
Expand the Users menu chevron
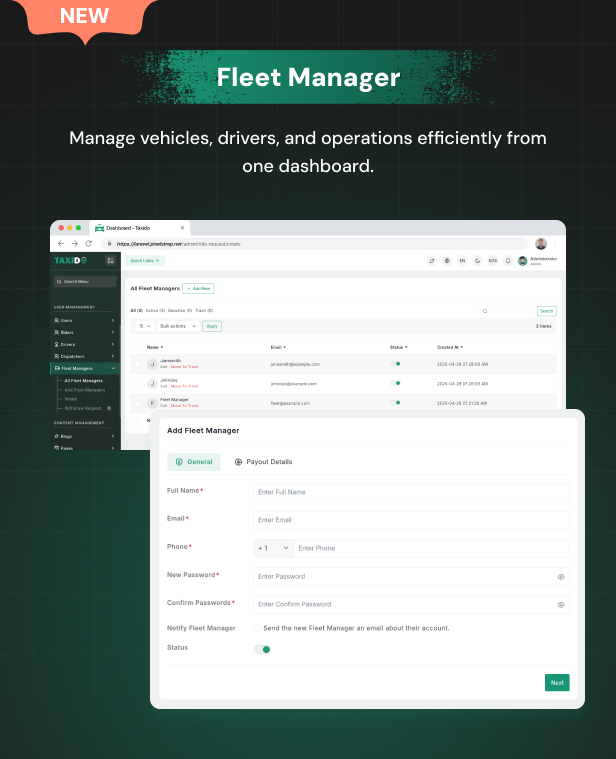point(113,320)
